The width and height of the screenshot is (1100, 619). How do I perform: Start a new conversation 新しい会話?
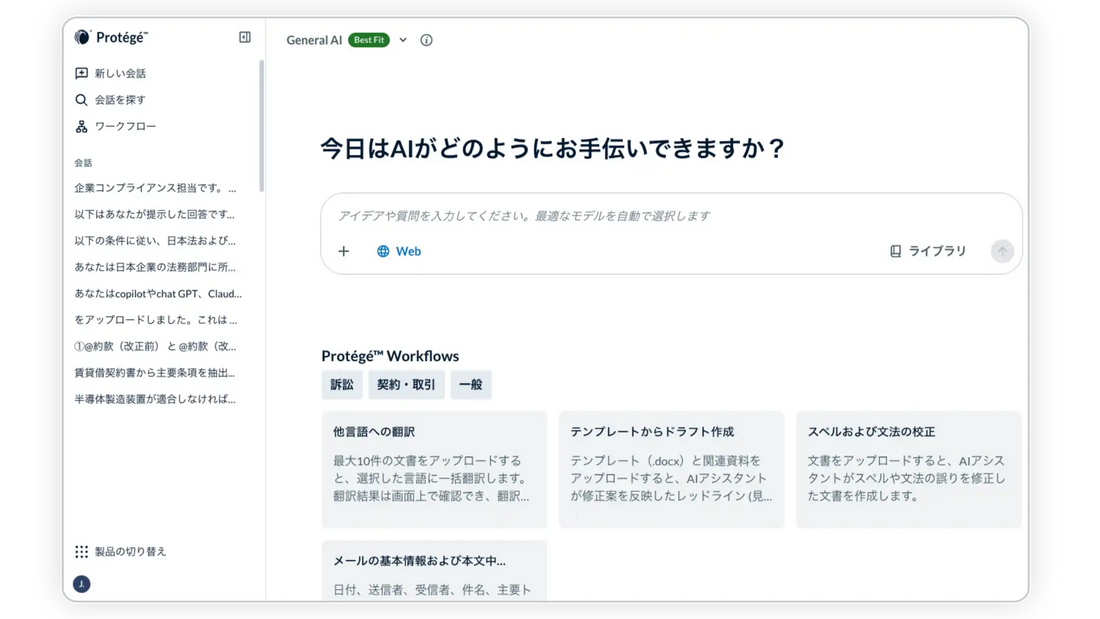(111, 73)
